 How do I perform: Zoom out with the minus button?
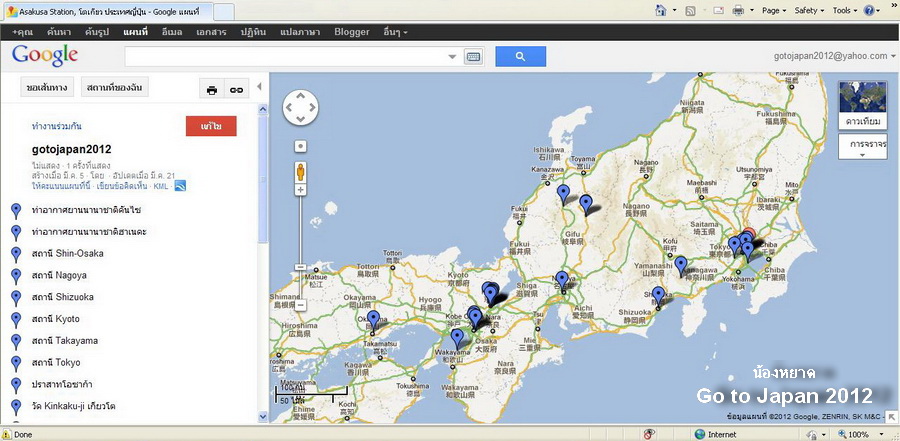tap(300, 305)
